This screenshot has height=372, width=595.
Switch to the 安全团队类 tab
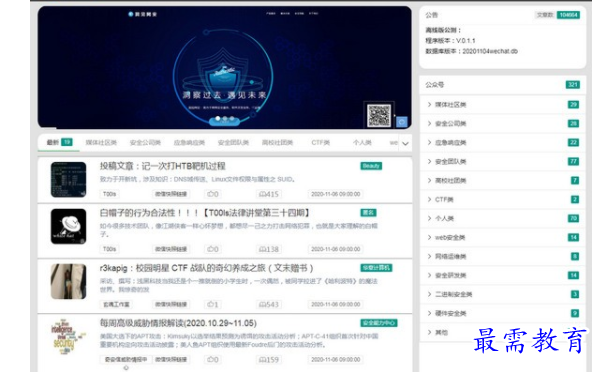(x=233, y=143)
